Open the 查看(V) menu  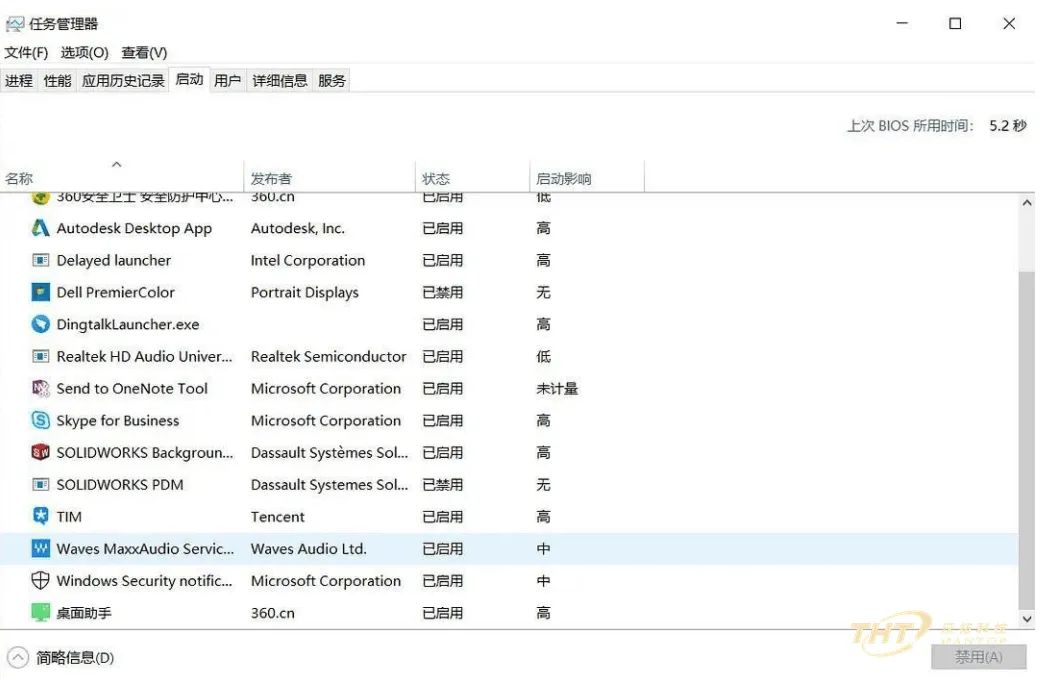[x=144, y=52]
